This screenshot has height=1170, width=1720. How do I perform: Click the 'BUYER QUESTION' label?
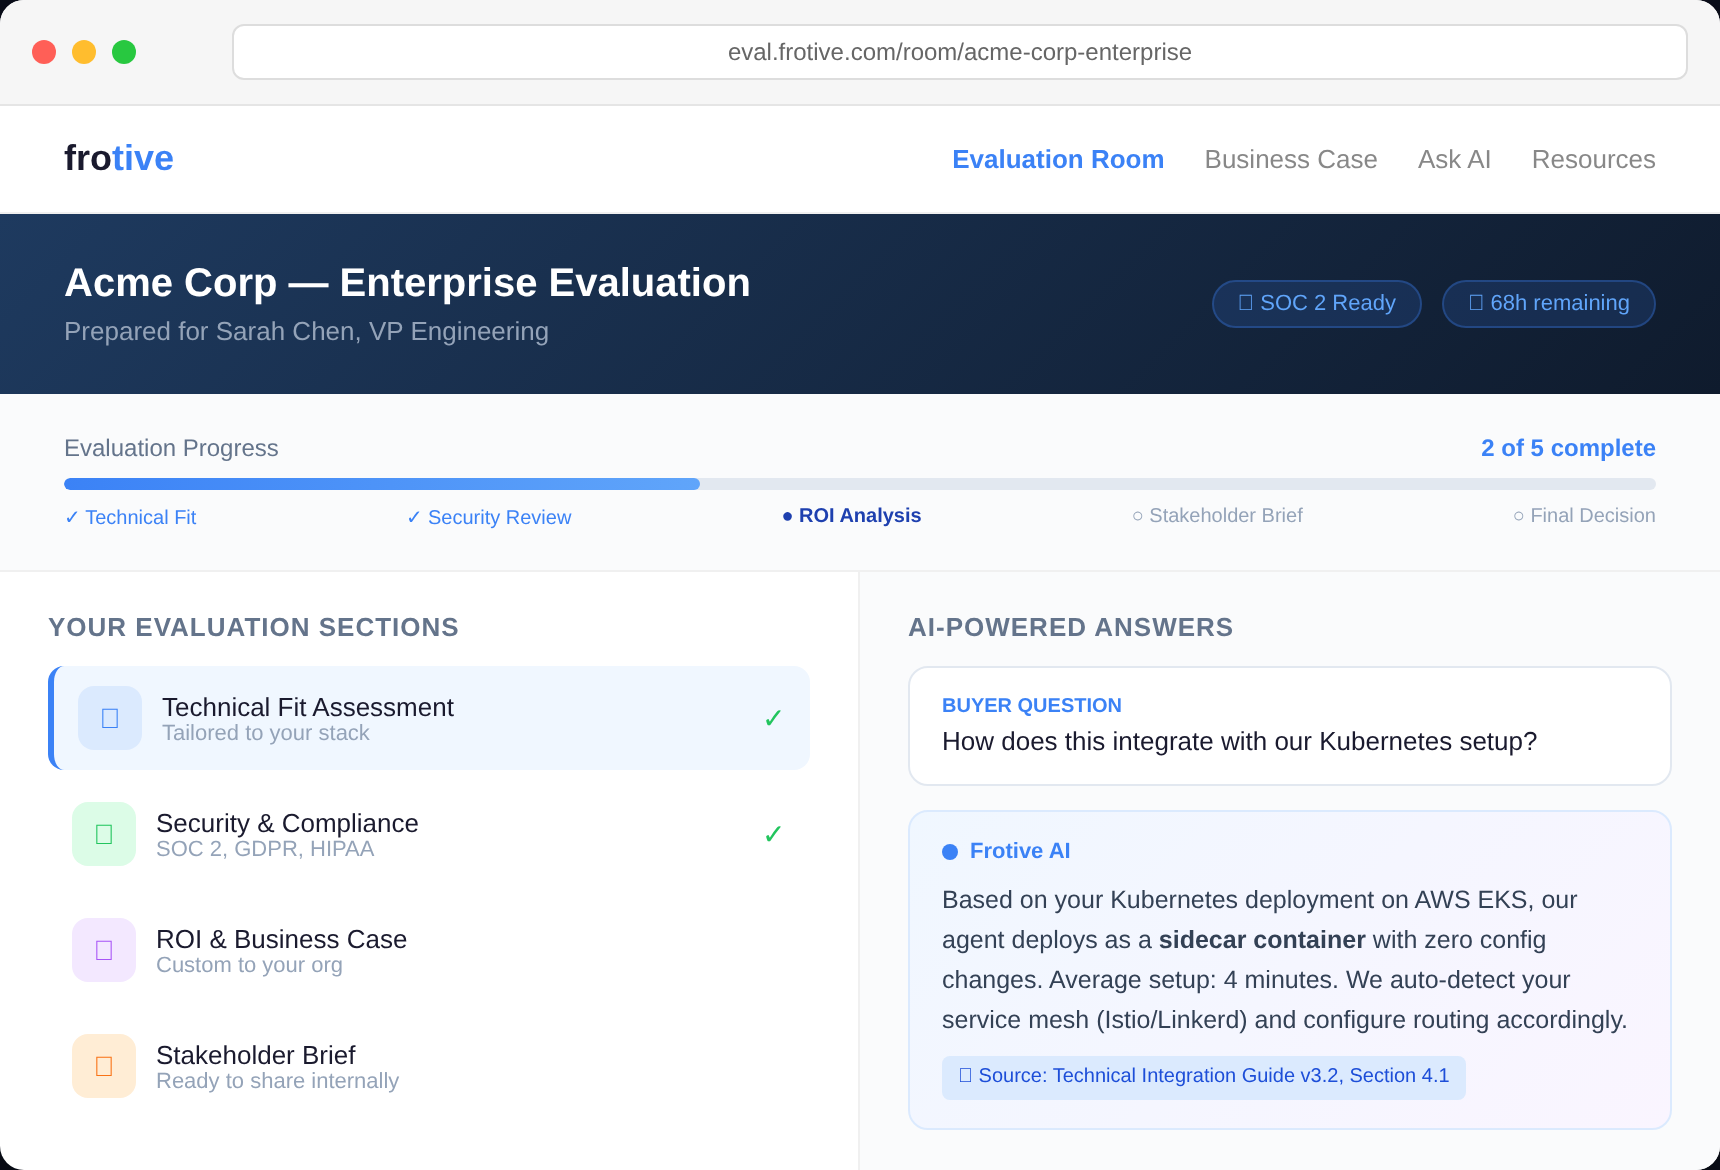1031,705
